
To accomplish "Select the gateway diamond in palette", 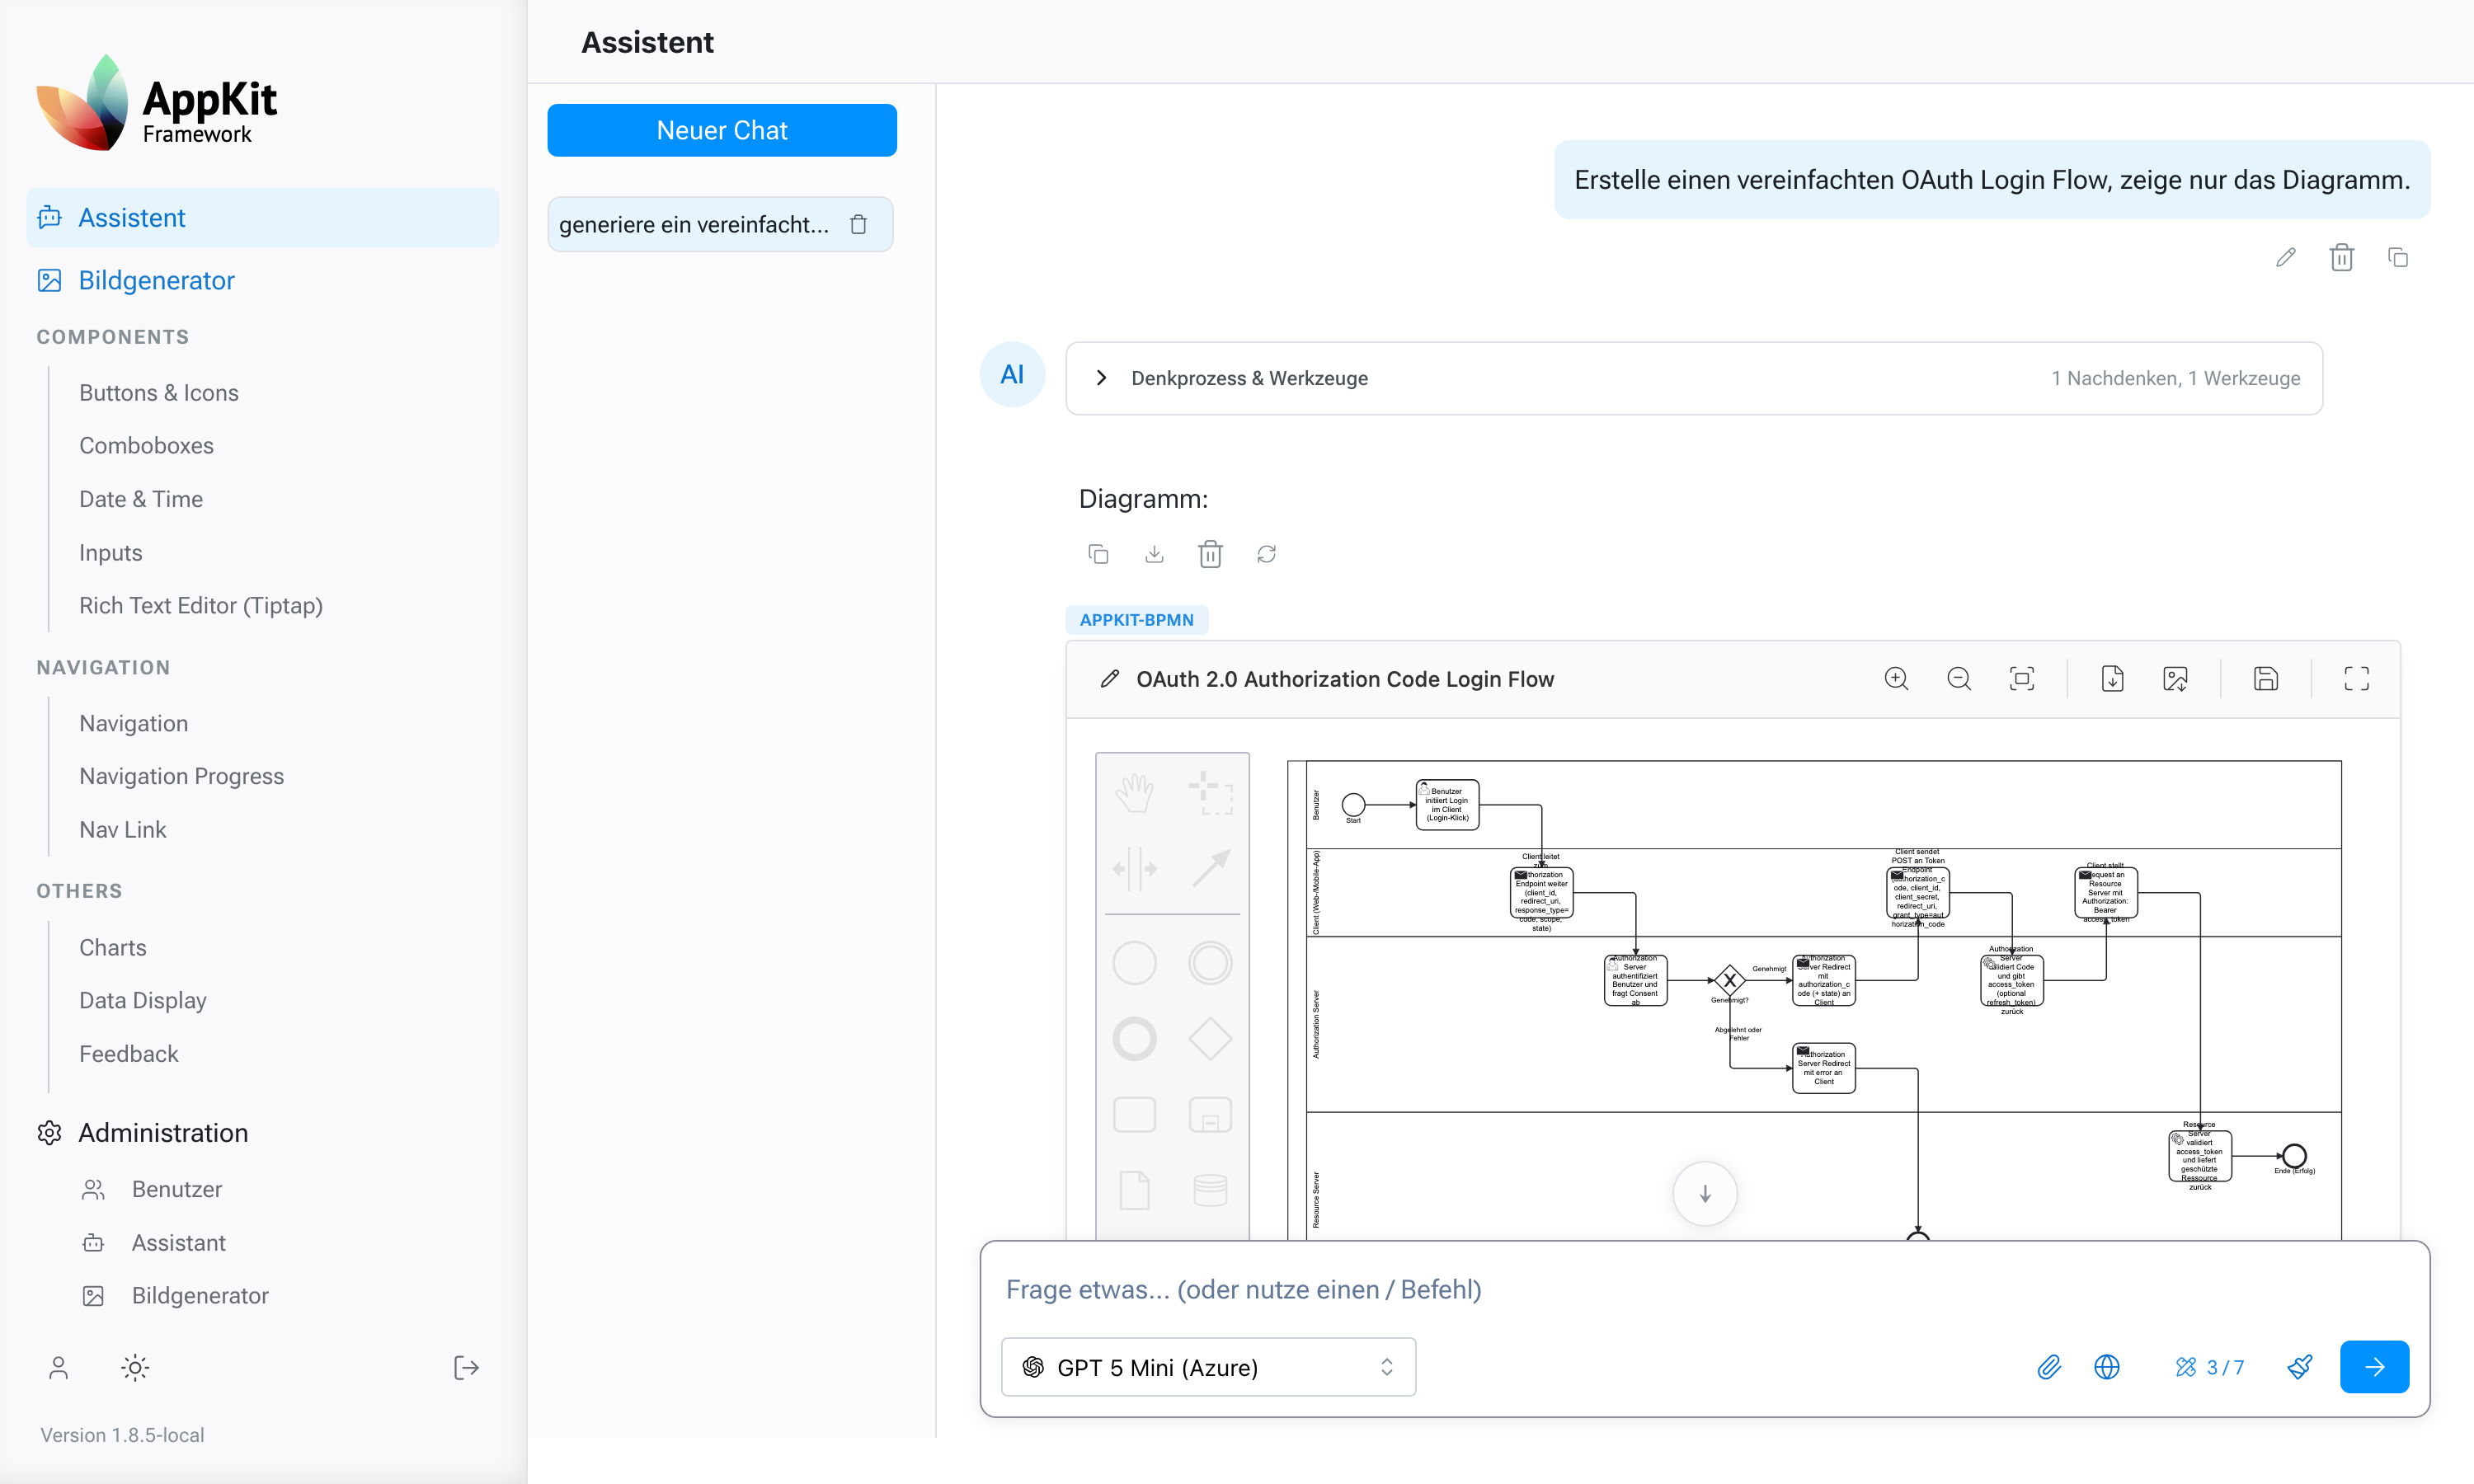I will (1210, 1039).
